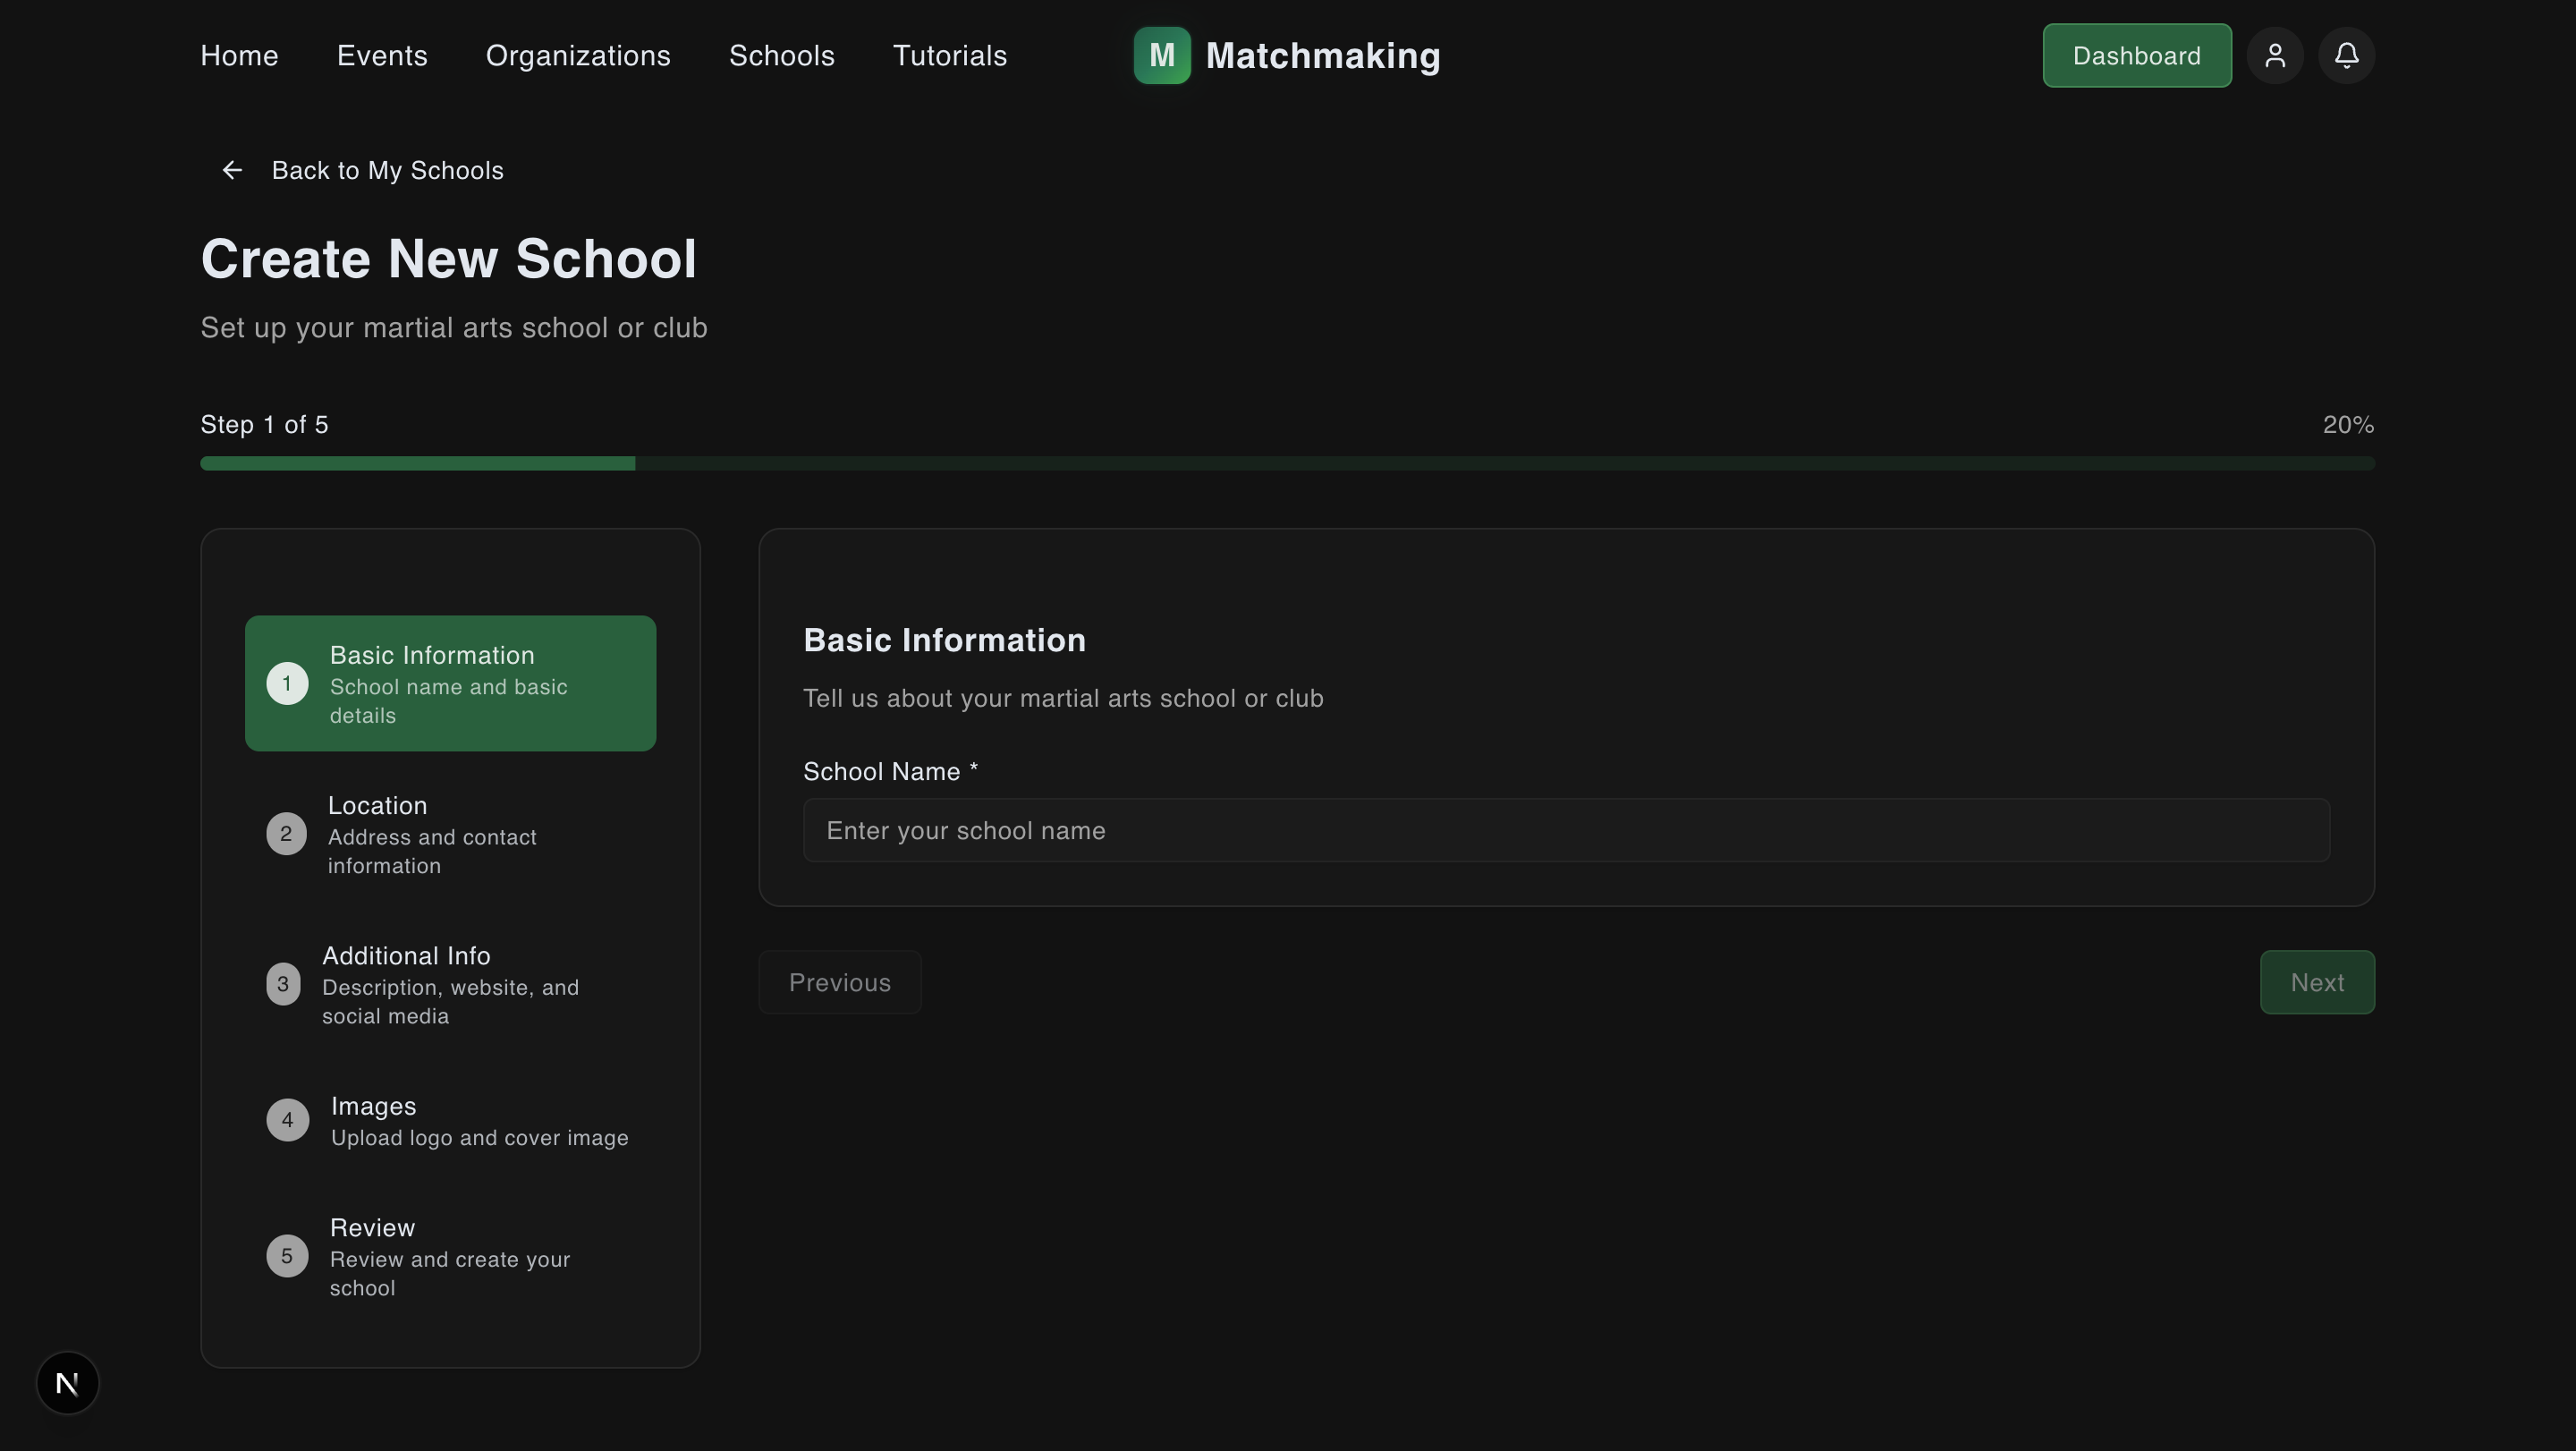
Task: Open the Tutorials nav item
Action: click(950, 55)
